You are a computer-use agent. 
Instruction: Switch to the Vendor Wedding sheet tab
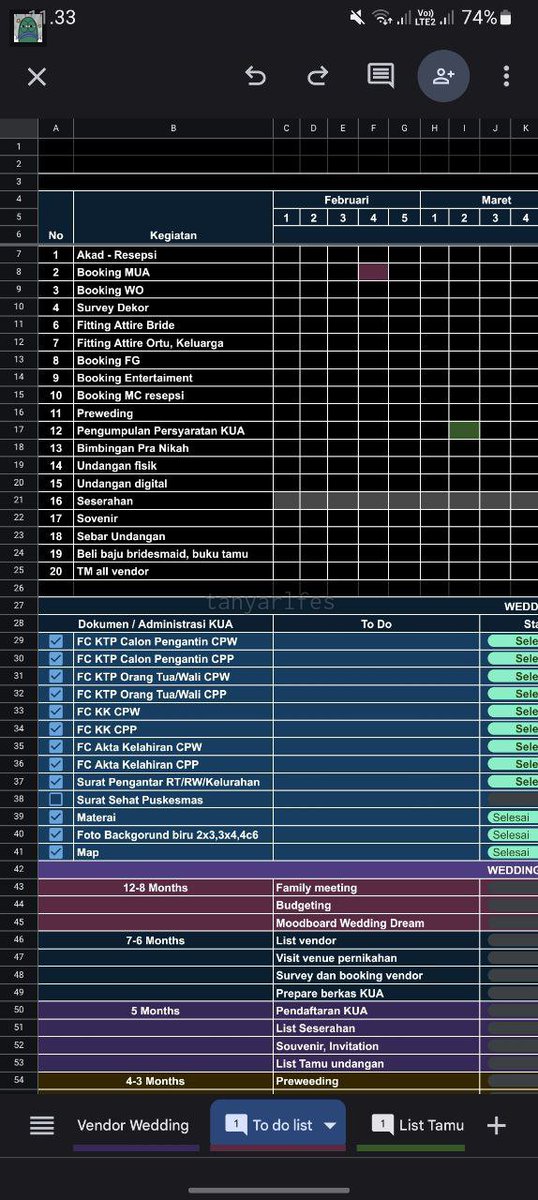pyautogui.click(x=133, y=1125)
